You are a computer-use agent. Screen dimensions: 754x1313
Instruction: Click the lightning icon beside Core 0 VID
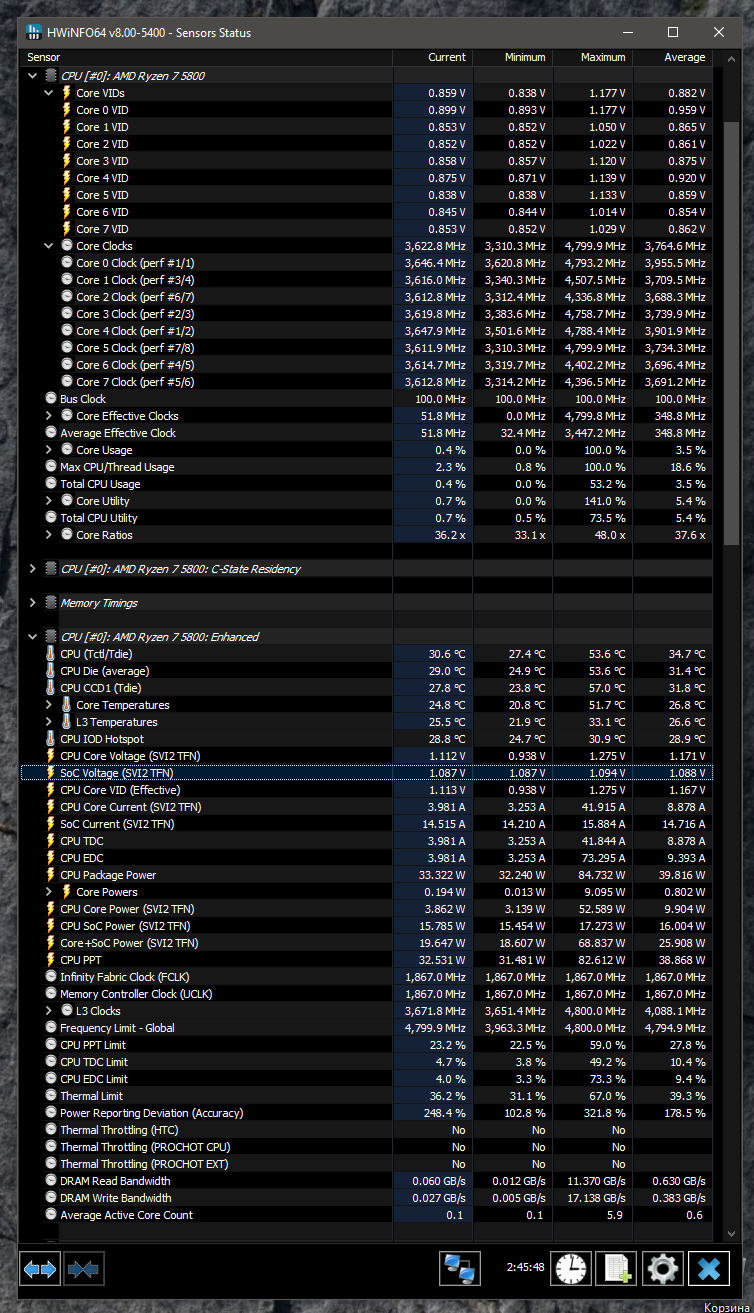point(67,110)
